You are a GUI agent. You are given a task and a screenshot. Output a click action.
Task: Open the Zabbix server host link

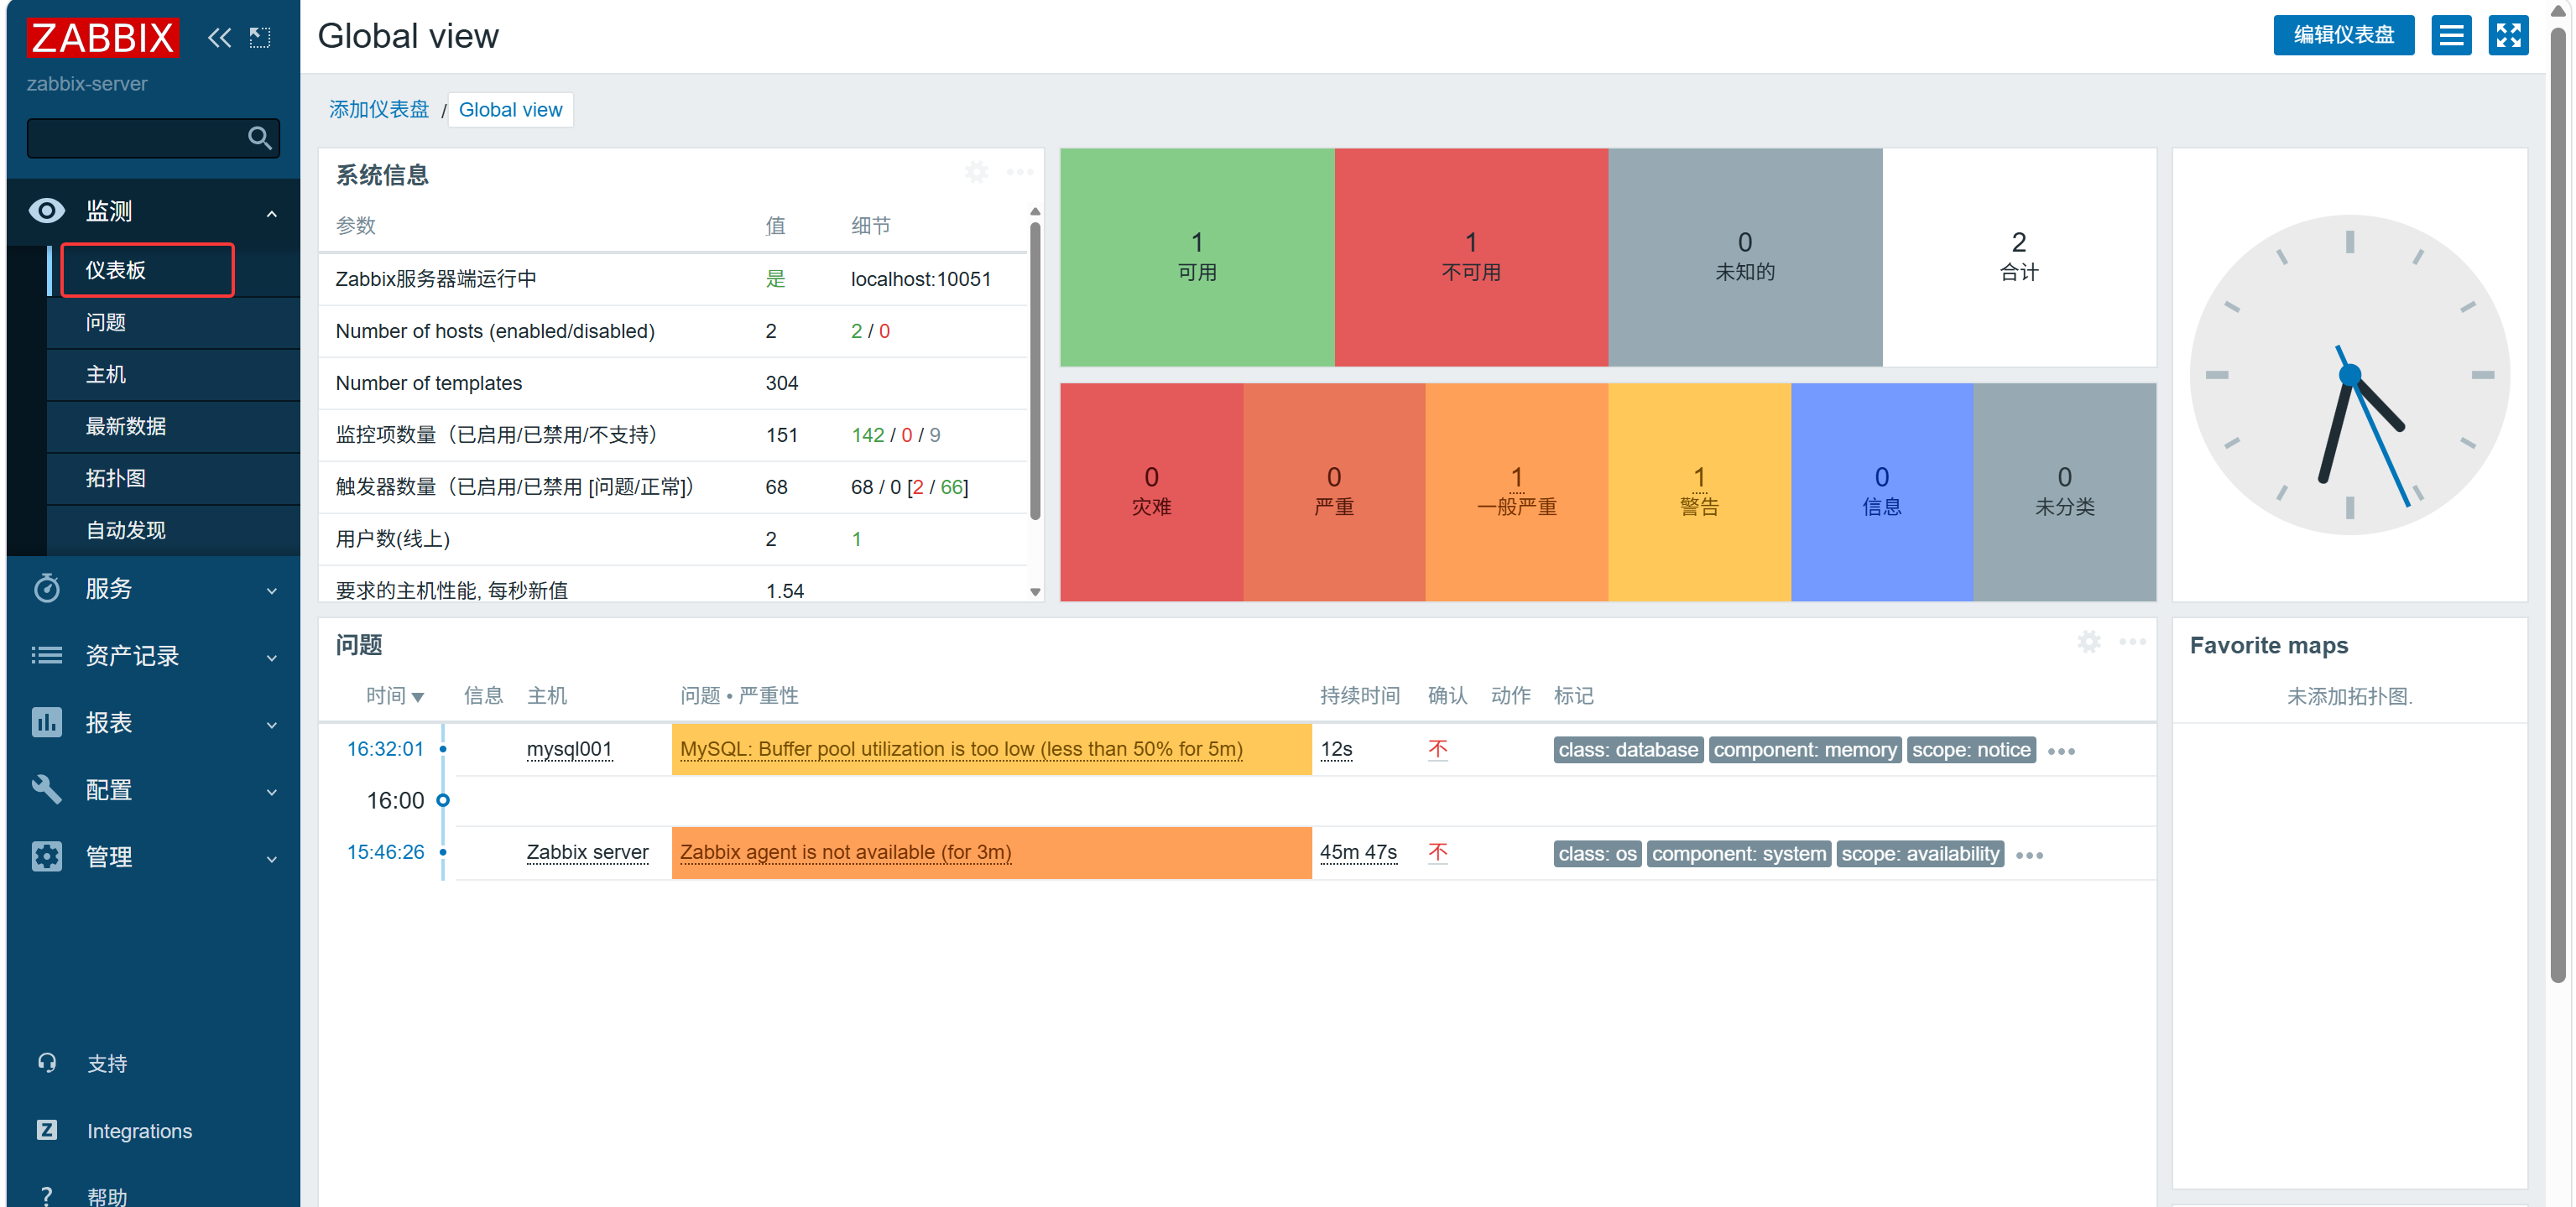click(588, 852)
